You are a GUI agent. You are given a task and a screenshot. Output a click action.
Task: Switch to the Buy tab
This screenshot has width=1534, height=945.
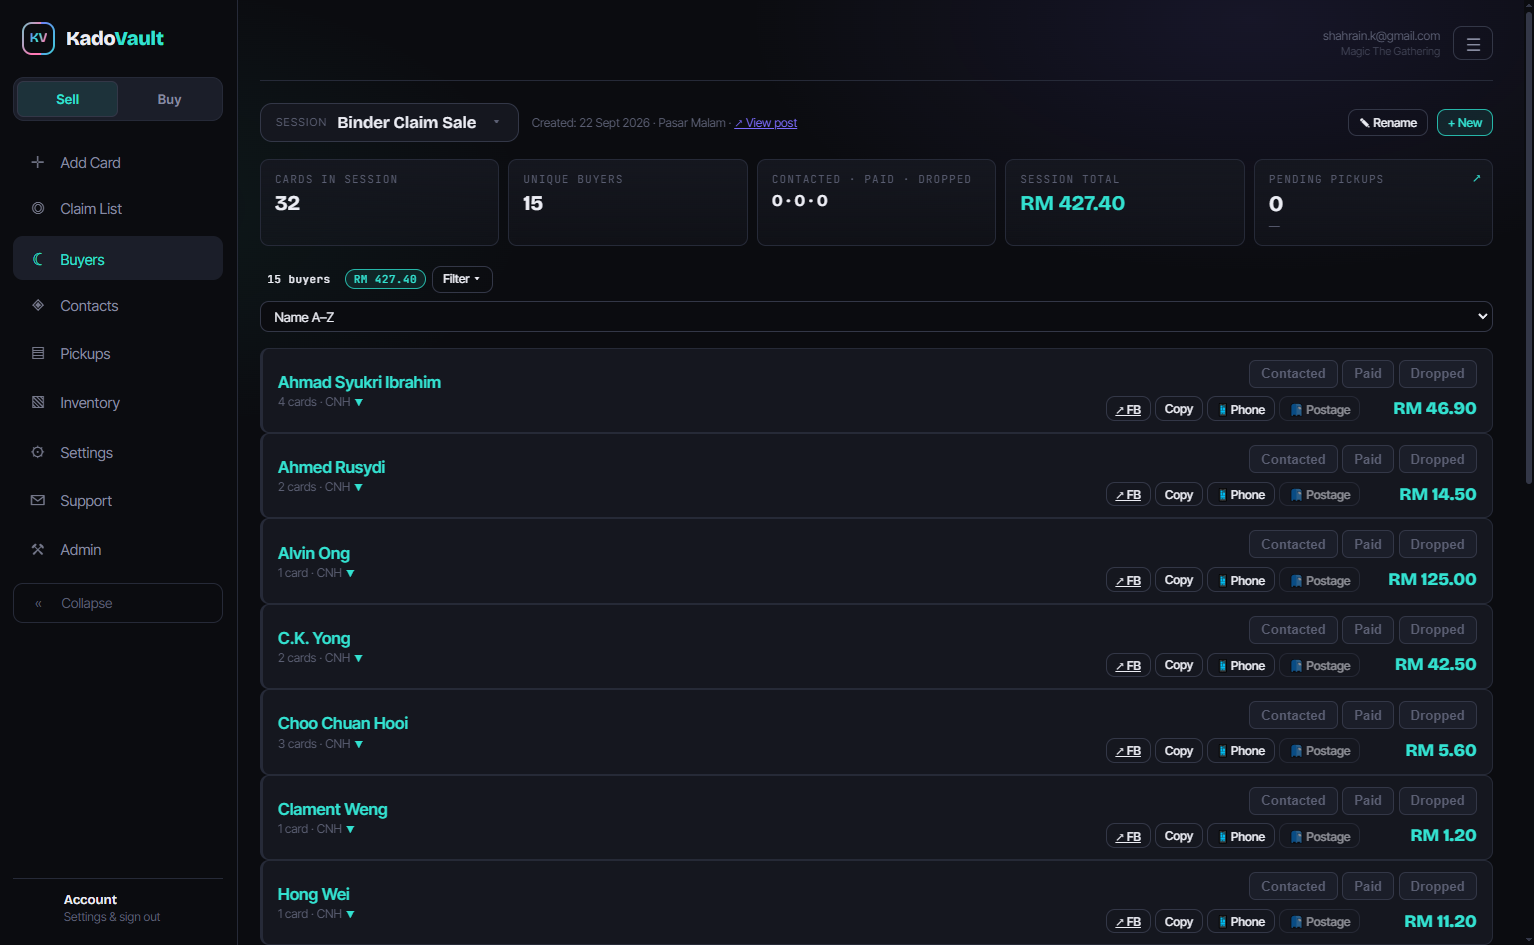(169, 99)
